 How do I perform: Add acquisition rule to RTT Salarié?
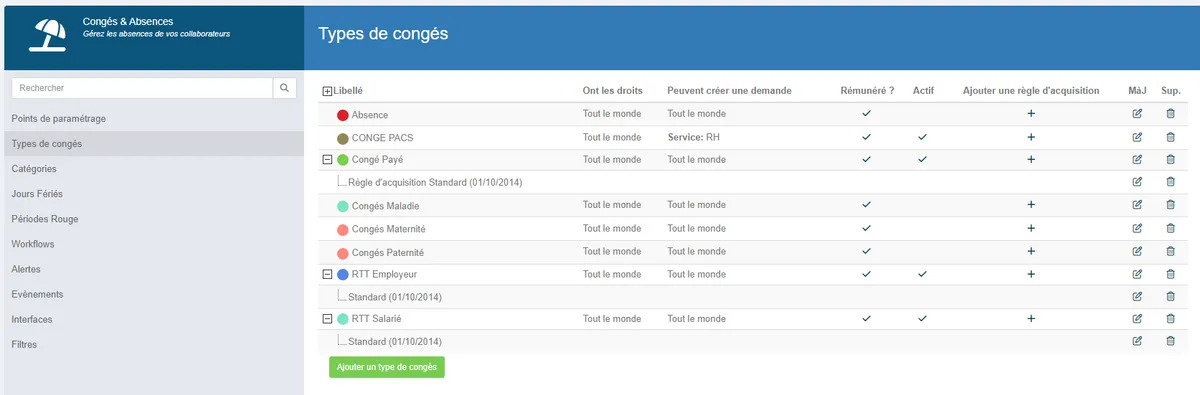click(1031, 319)
